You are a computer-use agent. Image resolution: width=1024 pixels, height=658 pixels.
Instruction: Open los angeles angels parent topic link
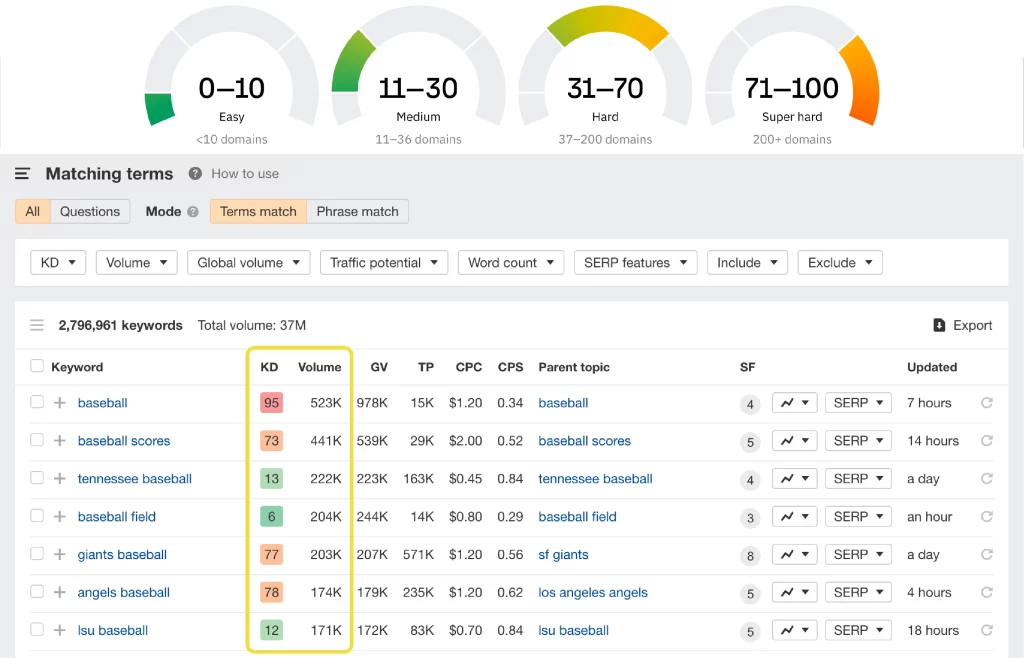593,592
